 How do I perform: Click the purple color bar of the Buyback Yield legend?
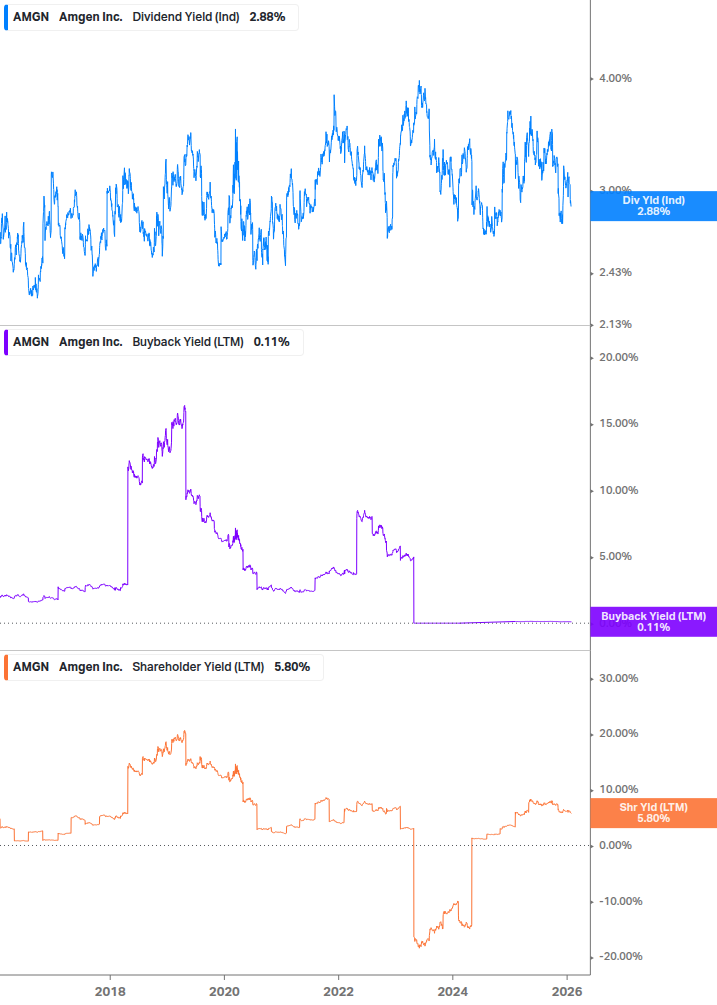tap(6, 342)
